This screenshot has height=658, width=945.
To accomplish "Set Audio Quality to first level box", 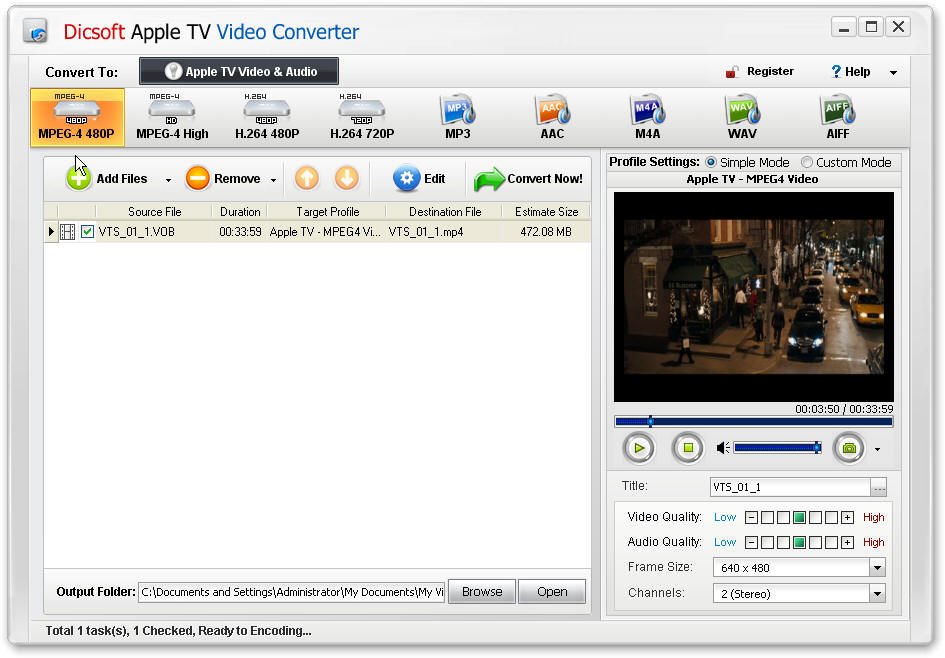I will click(x=767, y=542).
